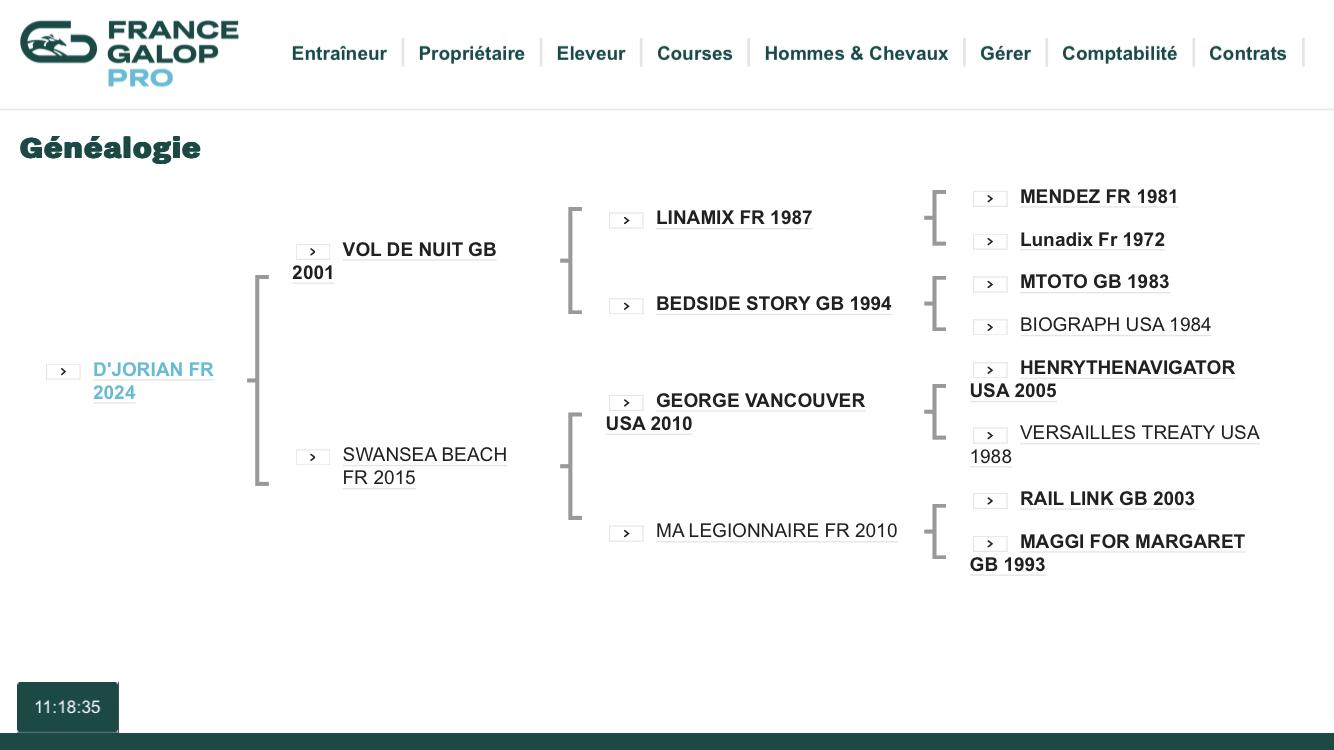This screenshot has width=1334, height=750.
Task: Open the Contrats menu
Action: 1247,54
